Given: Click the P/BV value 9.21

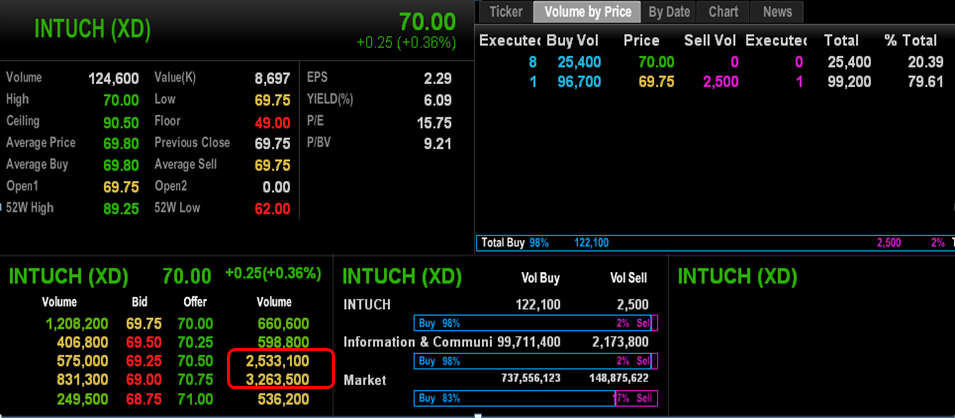Looking at the screenshot, I should [x=438, y=145].
